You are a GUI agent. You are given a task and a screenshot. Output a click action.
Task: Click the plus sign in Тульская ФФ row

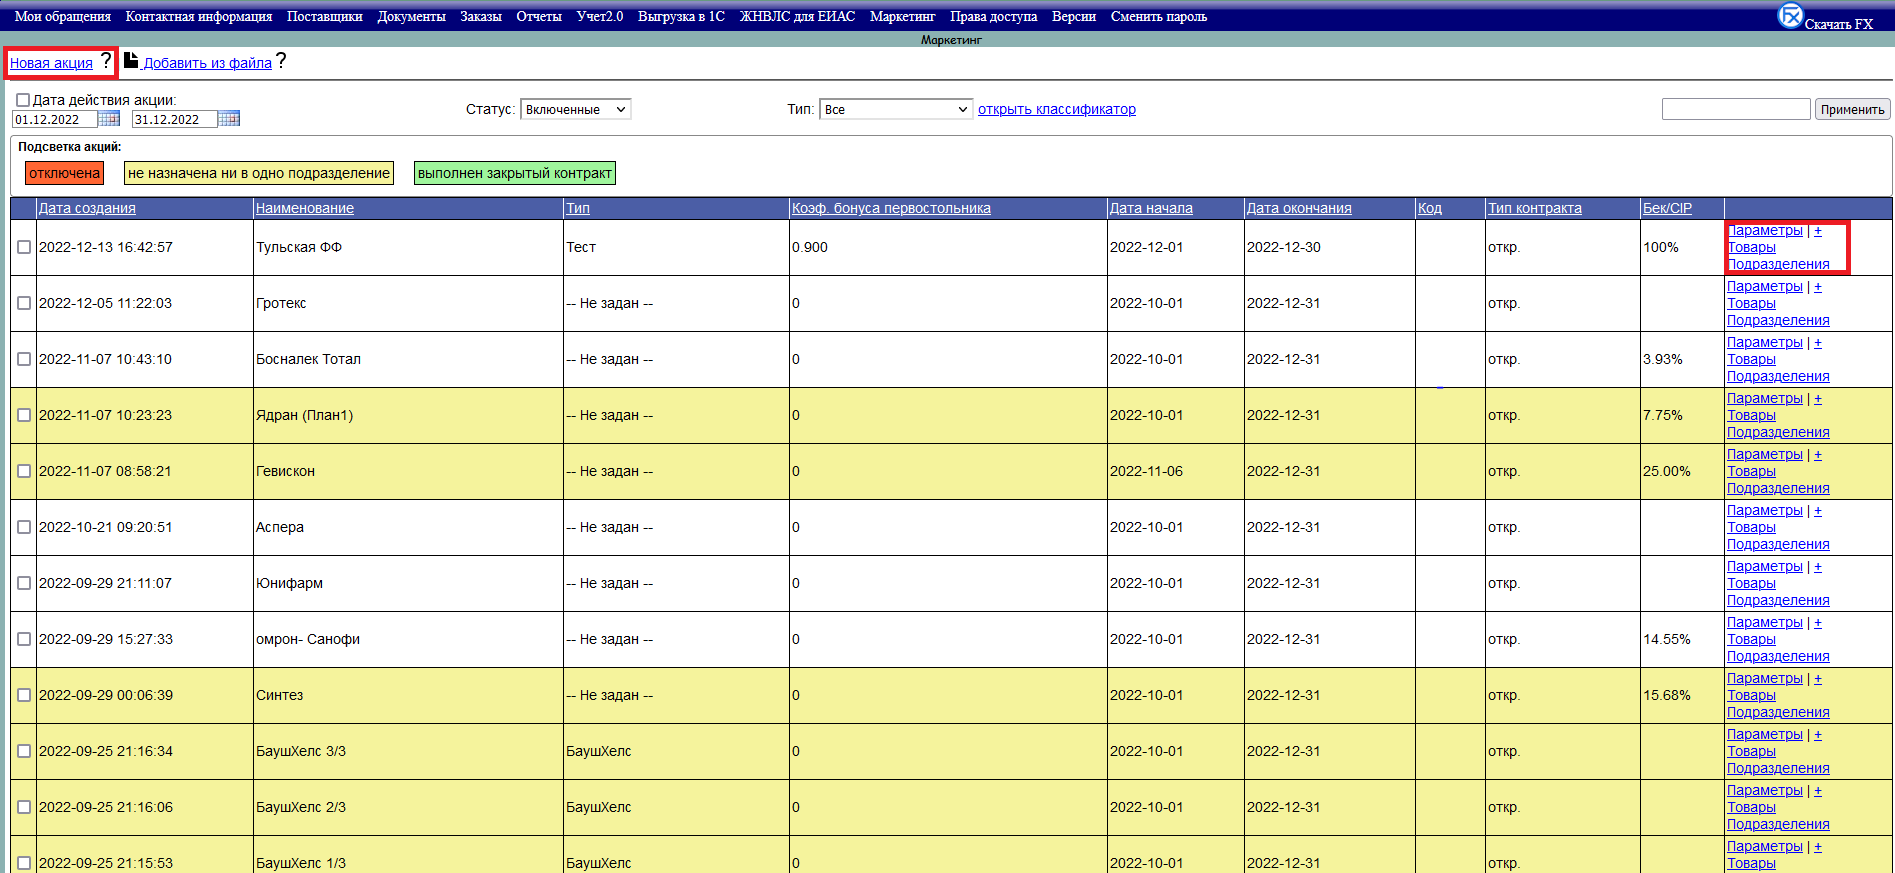(1818, 231)
